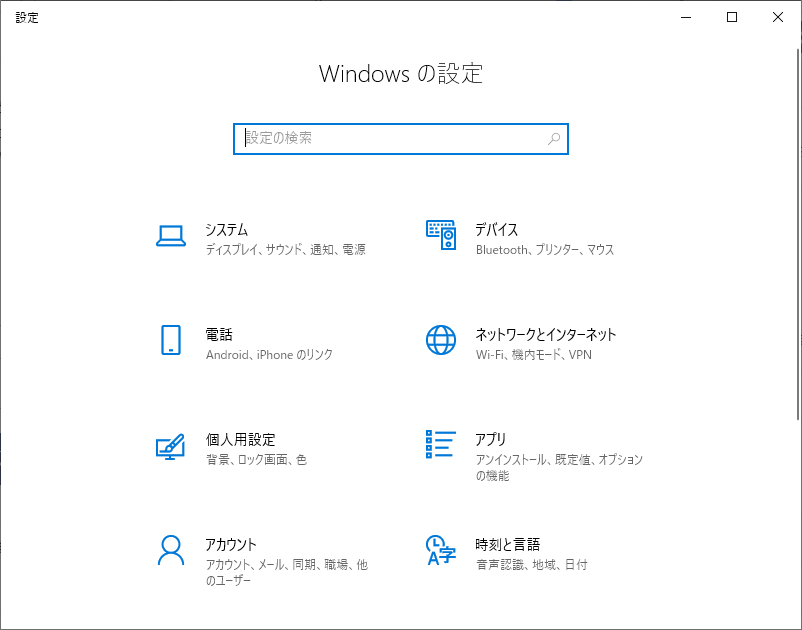Click the vertical scrollbar thumb
Image resolution: width=802 pixels, height=630 pixels.
798,234
